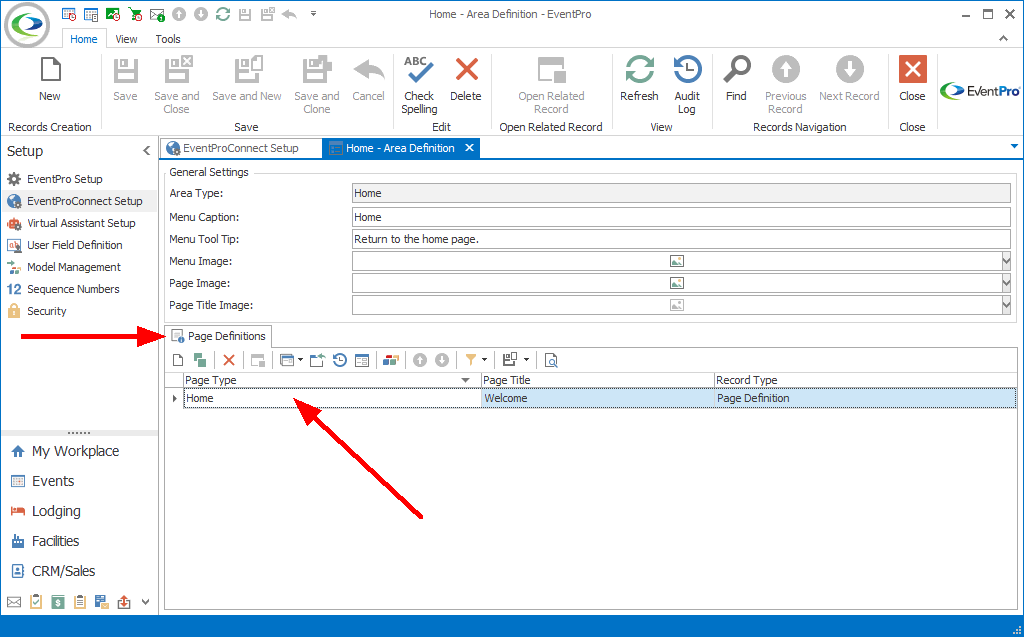
Task: Click the Page Definition record type cell
Action: pos(865,399)
